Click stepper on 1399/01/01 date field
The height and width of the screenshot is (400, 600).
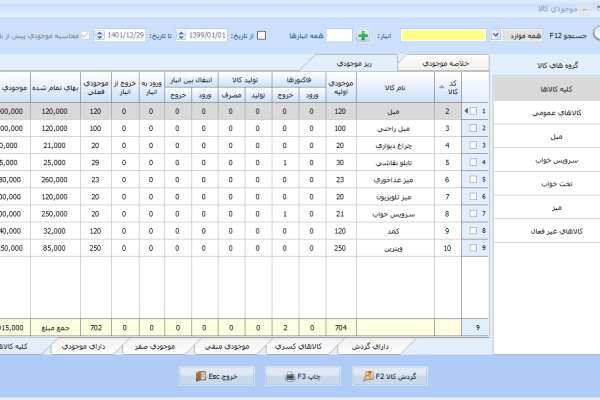(181, 36)
